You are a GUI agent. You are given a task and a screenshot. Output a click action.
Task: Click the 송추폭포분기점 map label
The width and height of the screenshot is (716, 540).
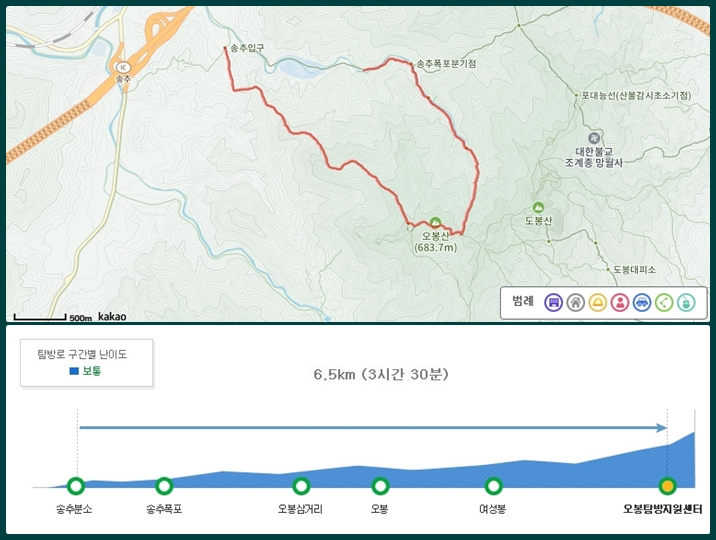point(446,64)
